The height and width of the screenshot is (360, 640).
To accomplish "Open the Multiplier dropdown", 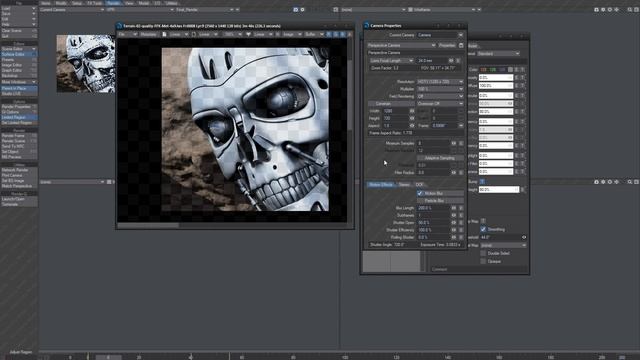I will coord(440,89).
